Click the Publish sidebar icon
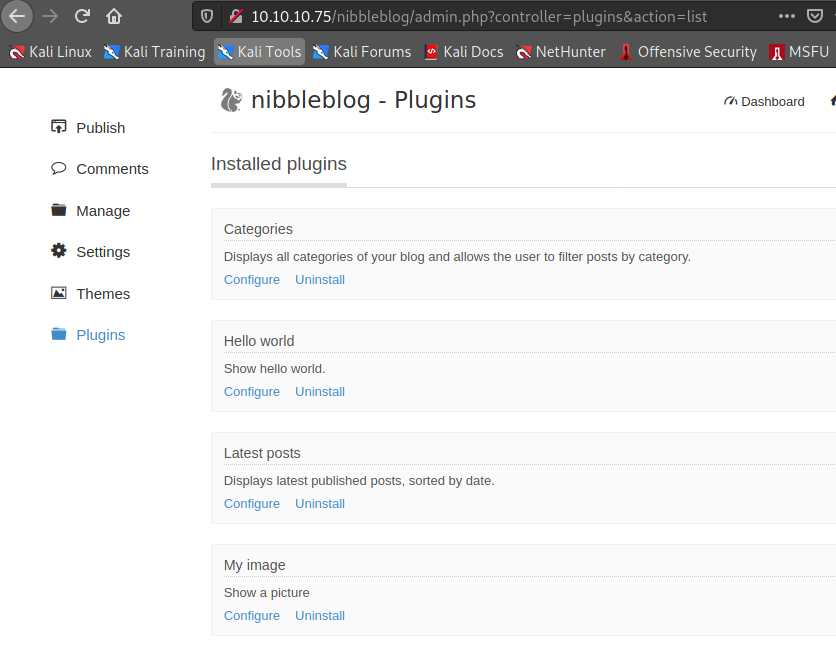836x654 pixels. click(x=59, y=127)
